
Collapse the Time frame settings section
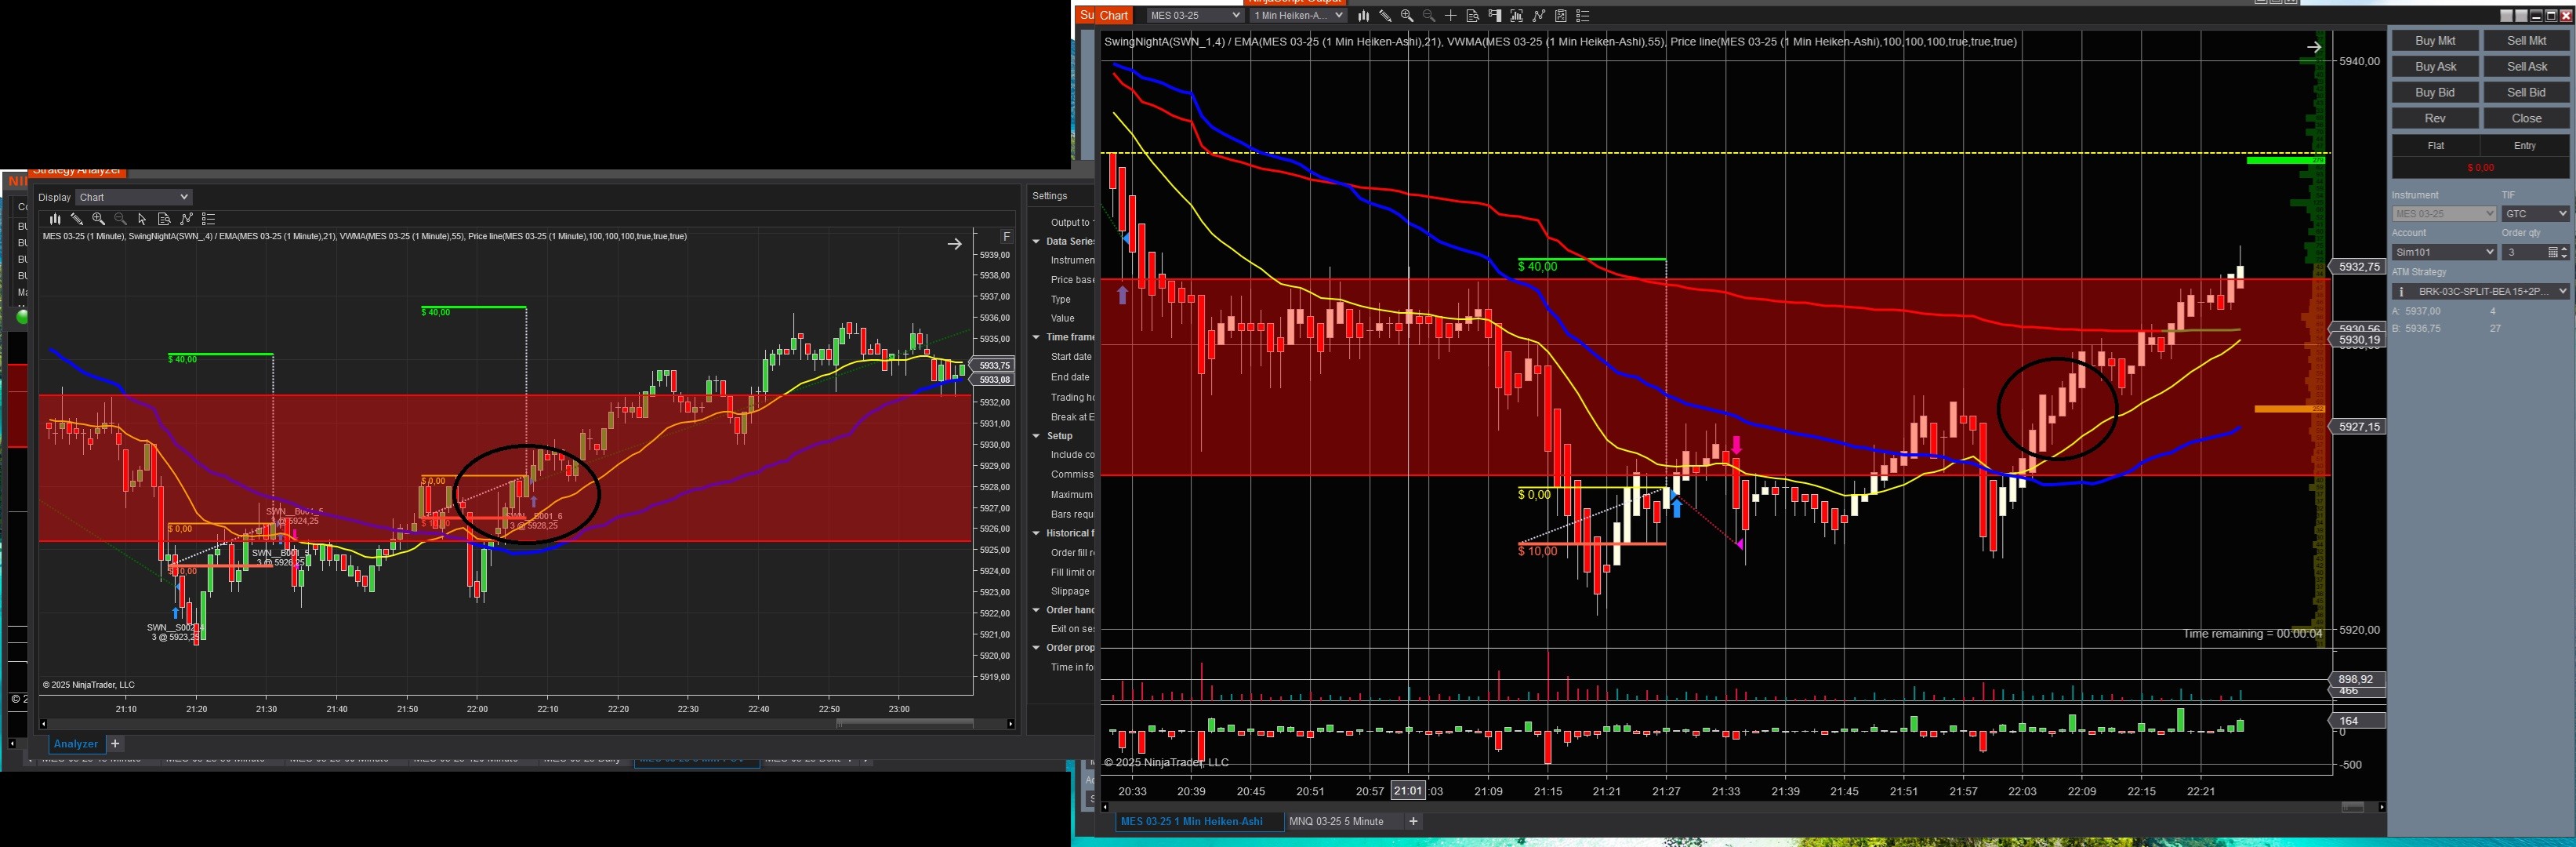[1037, 337]
